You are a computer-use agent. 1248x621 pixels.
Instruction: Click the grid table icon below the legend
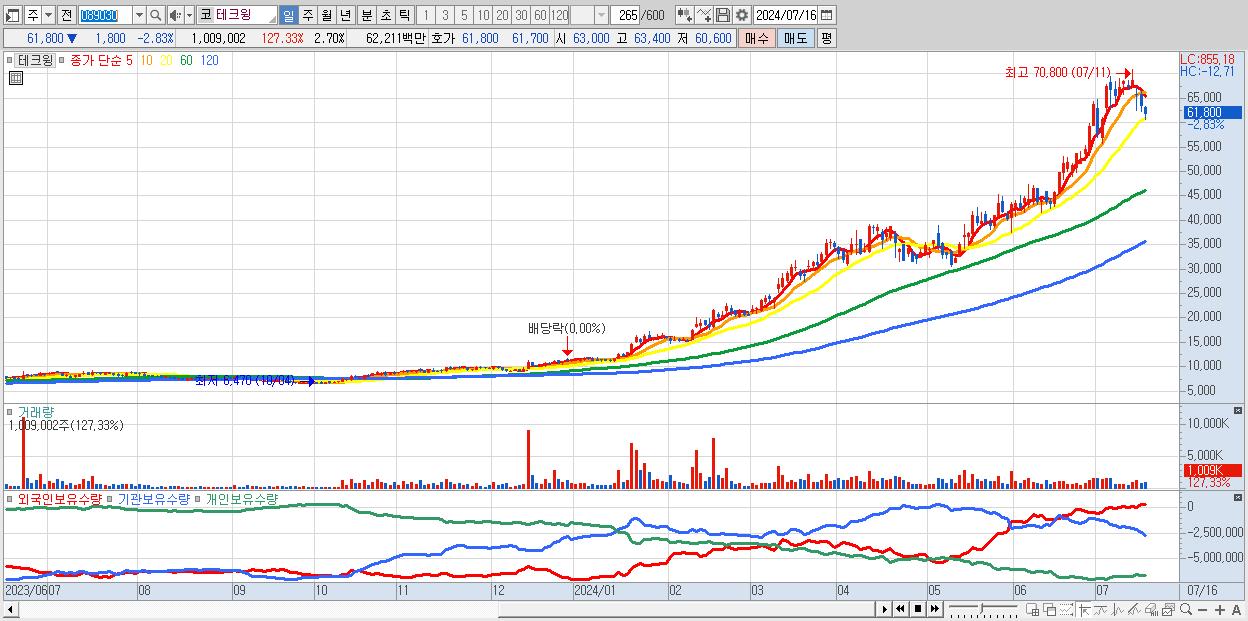coord(15,78)
